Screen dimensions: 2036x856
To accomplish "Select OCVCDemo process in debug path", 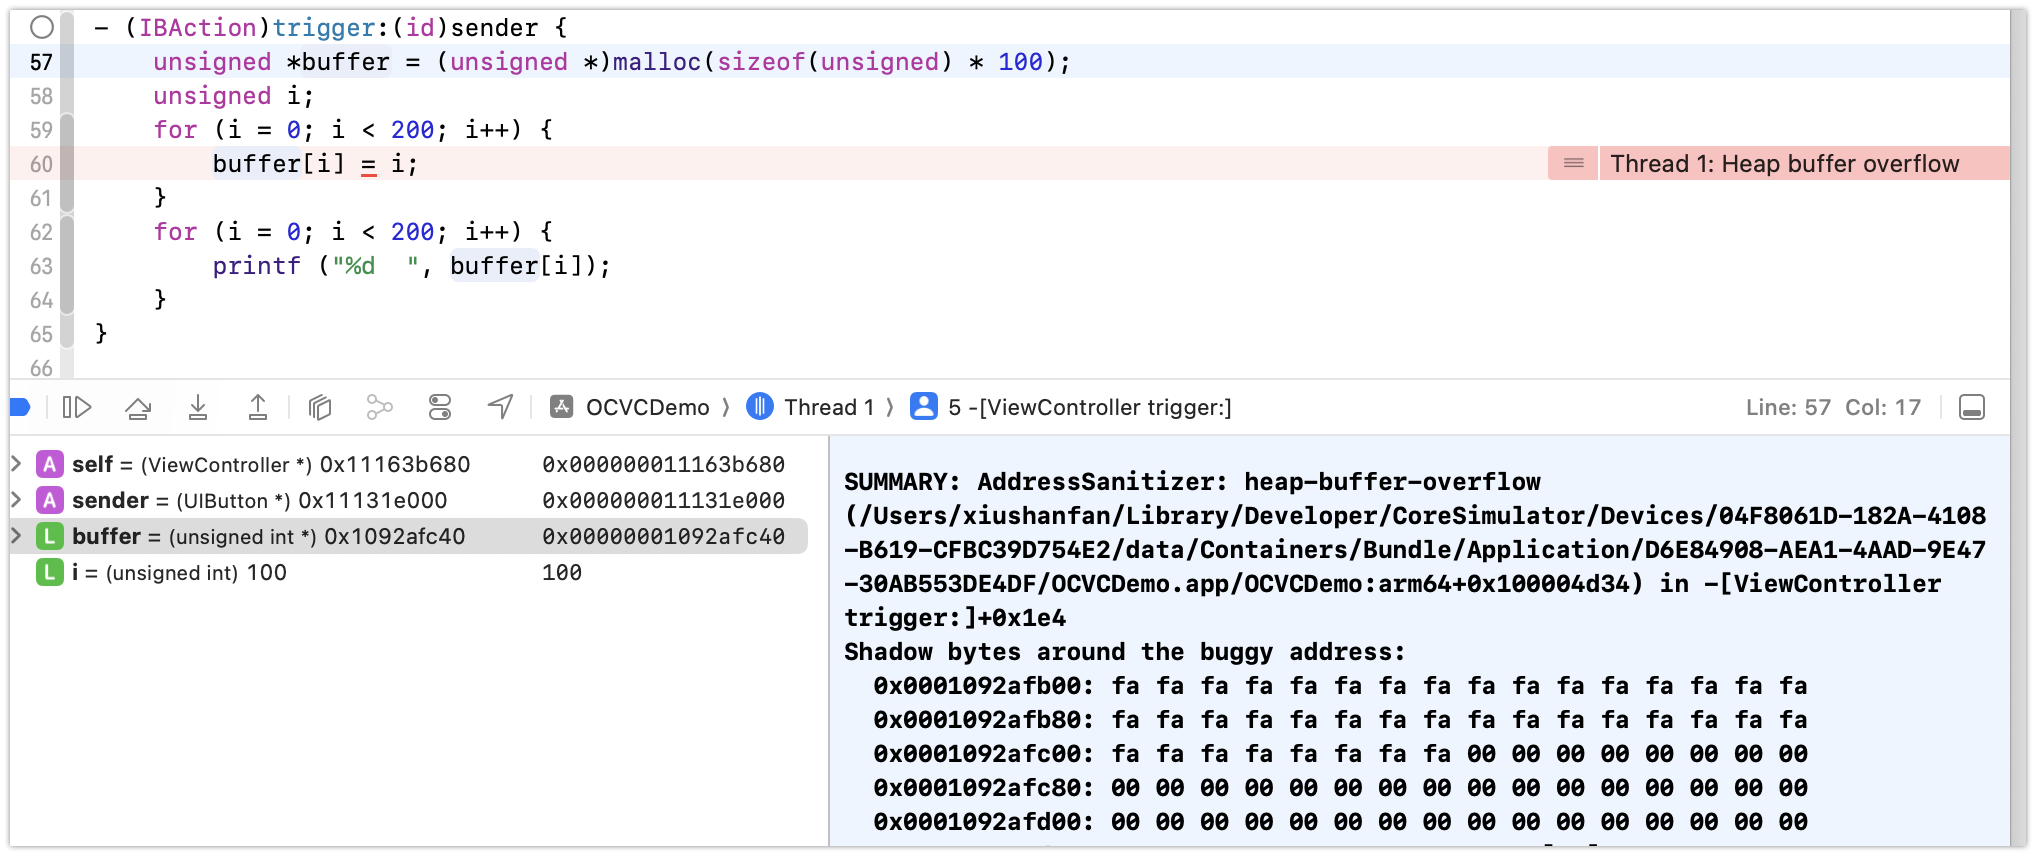I will [631, 407].
